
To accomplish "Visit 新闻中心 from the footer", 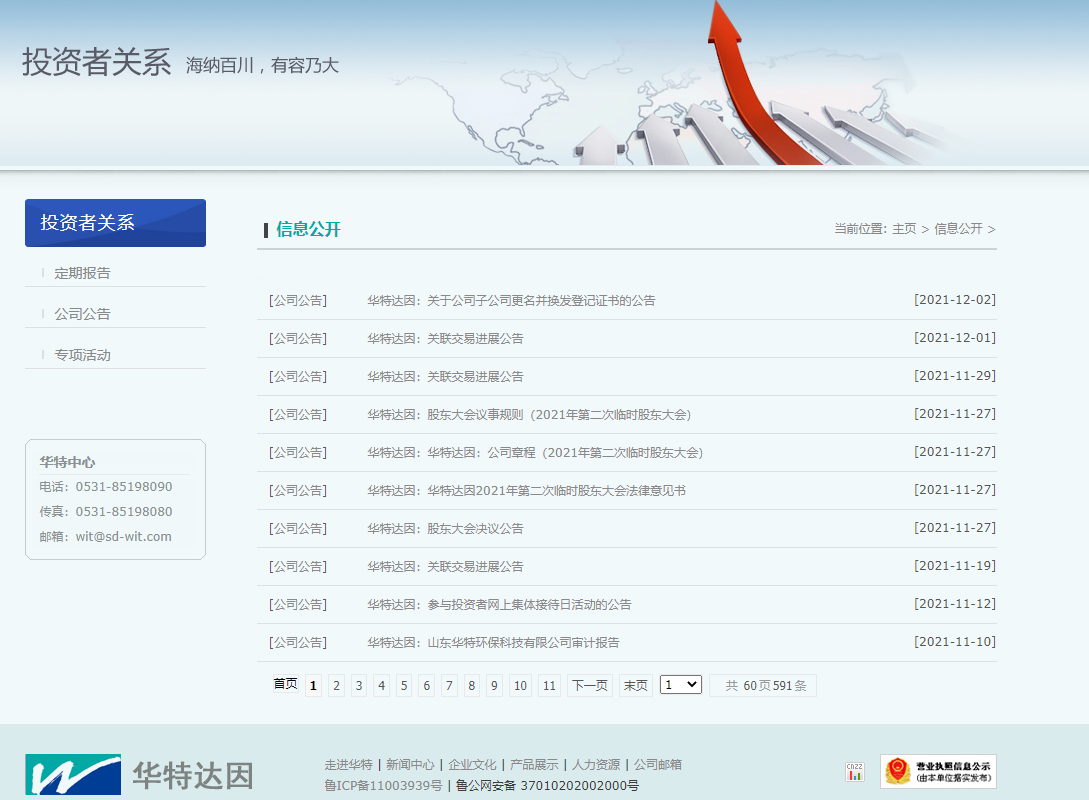I will [410, 765].
